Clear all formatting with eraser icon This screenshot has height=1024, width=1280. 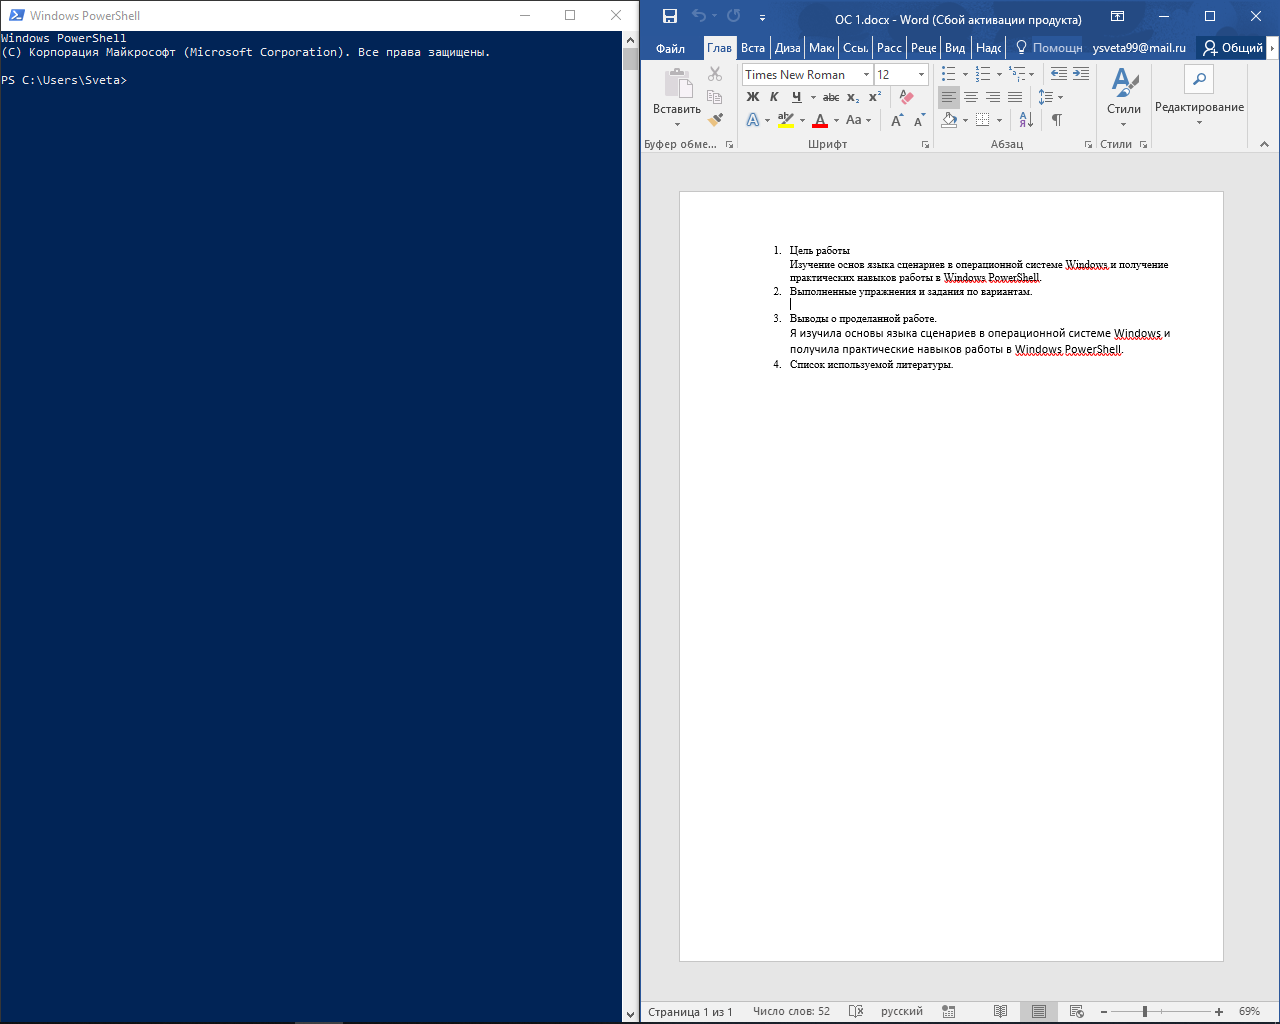coord(906,97)
